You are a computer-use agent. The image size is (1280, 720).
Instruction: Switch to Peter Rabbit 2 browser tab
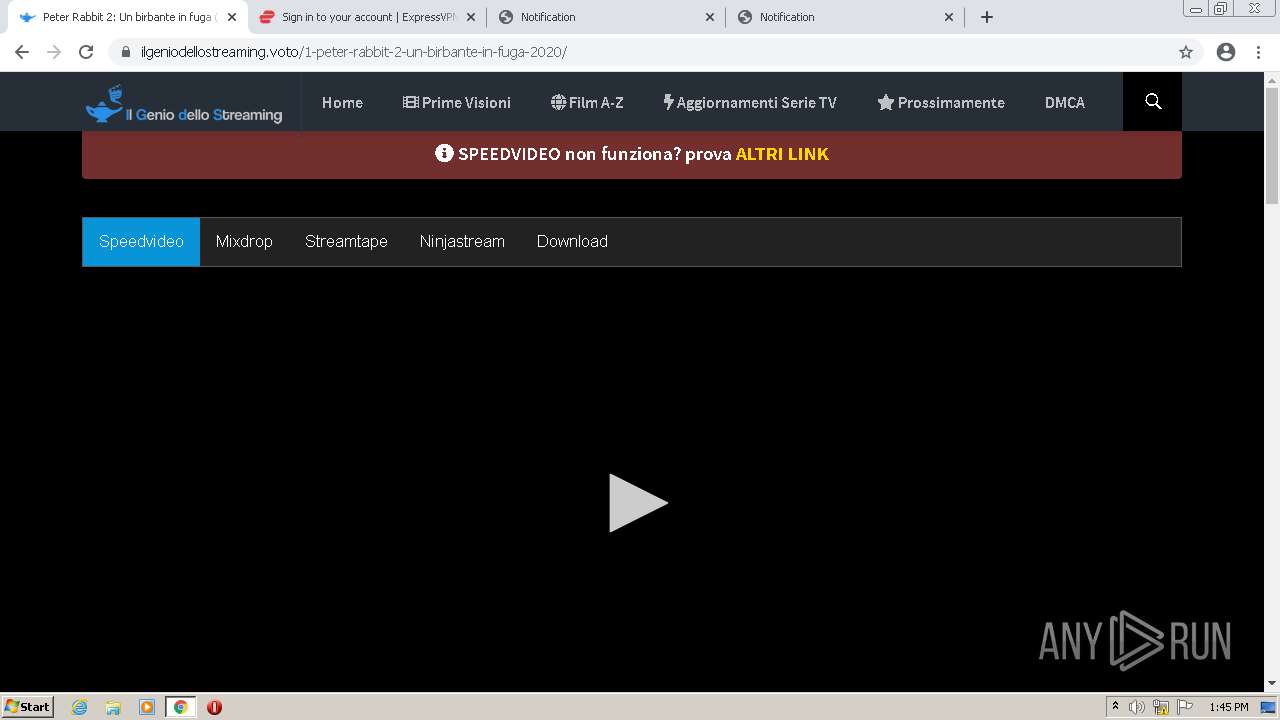(128, 17)
